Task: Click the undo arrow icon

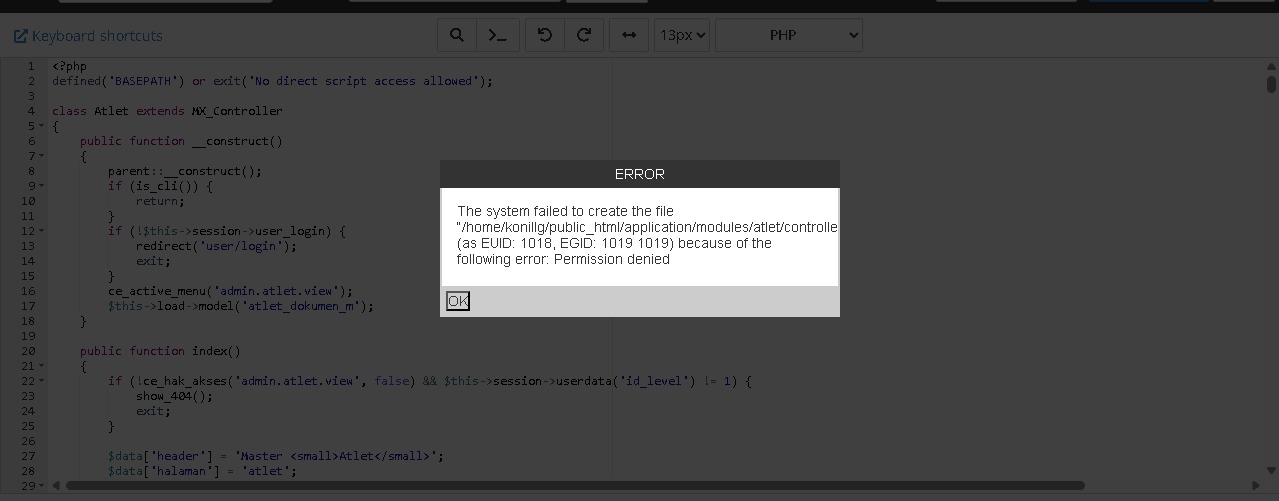Action: coord(545,35)
